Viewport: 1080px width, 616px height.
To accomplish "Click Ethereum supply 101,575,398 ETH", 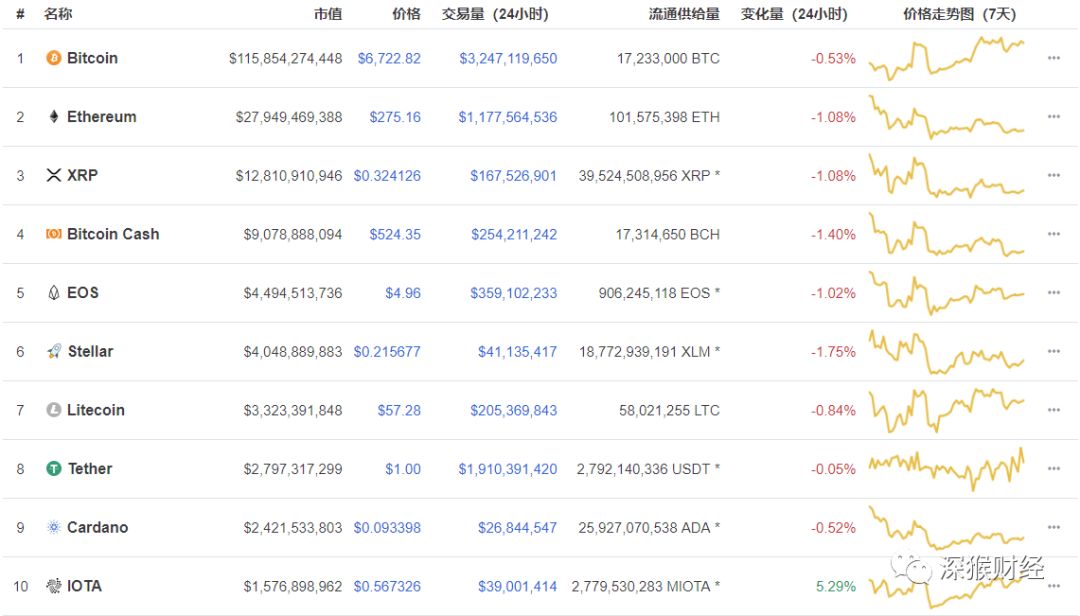I will tap(665, 117).
